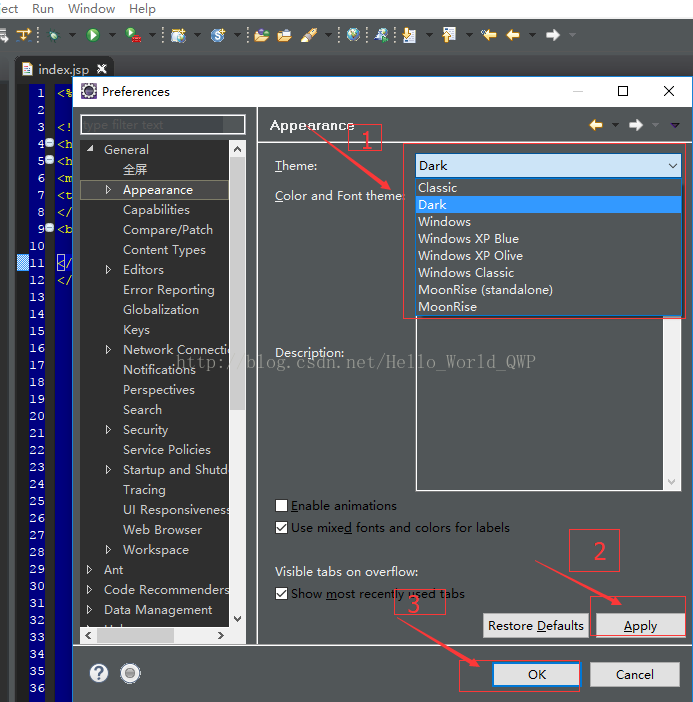The width and height of the screenshot is (693, 702).
Task: Toggle Use mixed fonts and colors checkbox
Action: (281, 527)
